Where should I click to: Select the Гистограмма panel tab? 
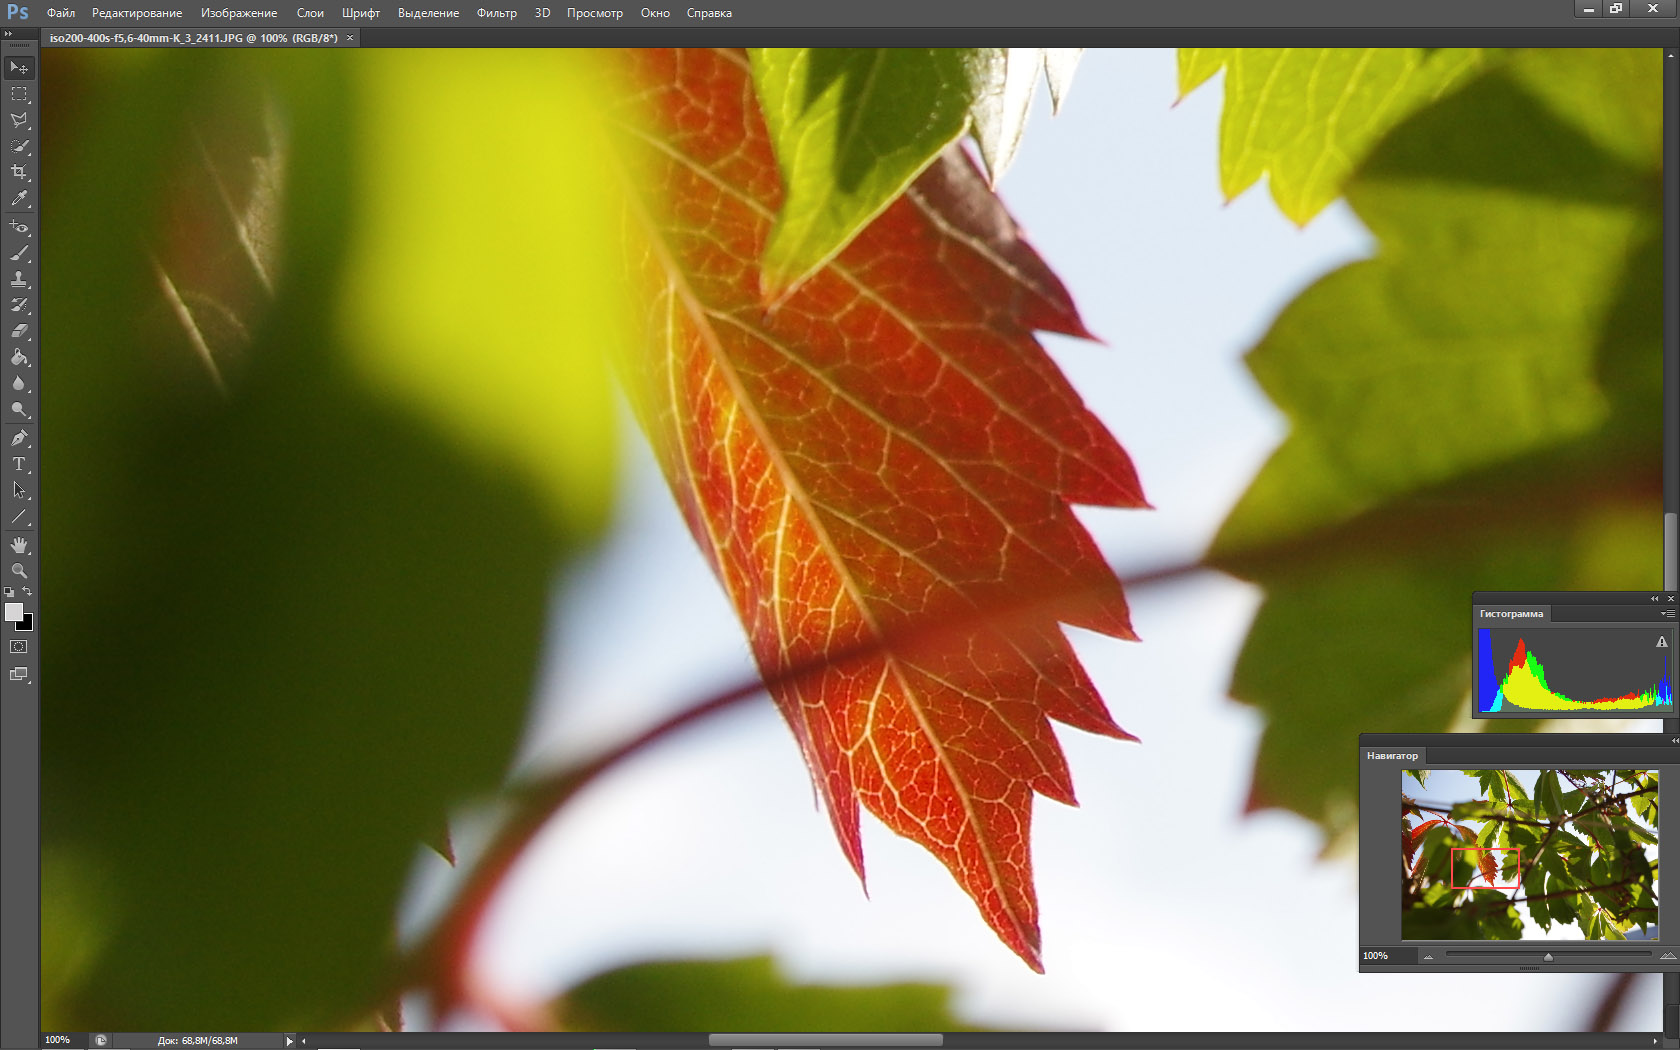[1511, 614]
